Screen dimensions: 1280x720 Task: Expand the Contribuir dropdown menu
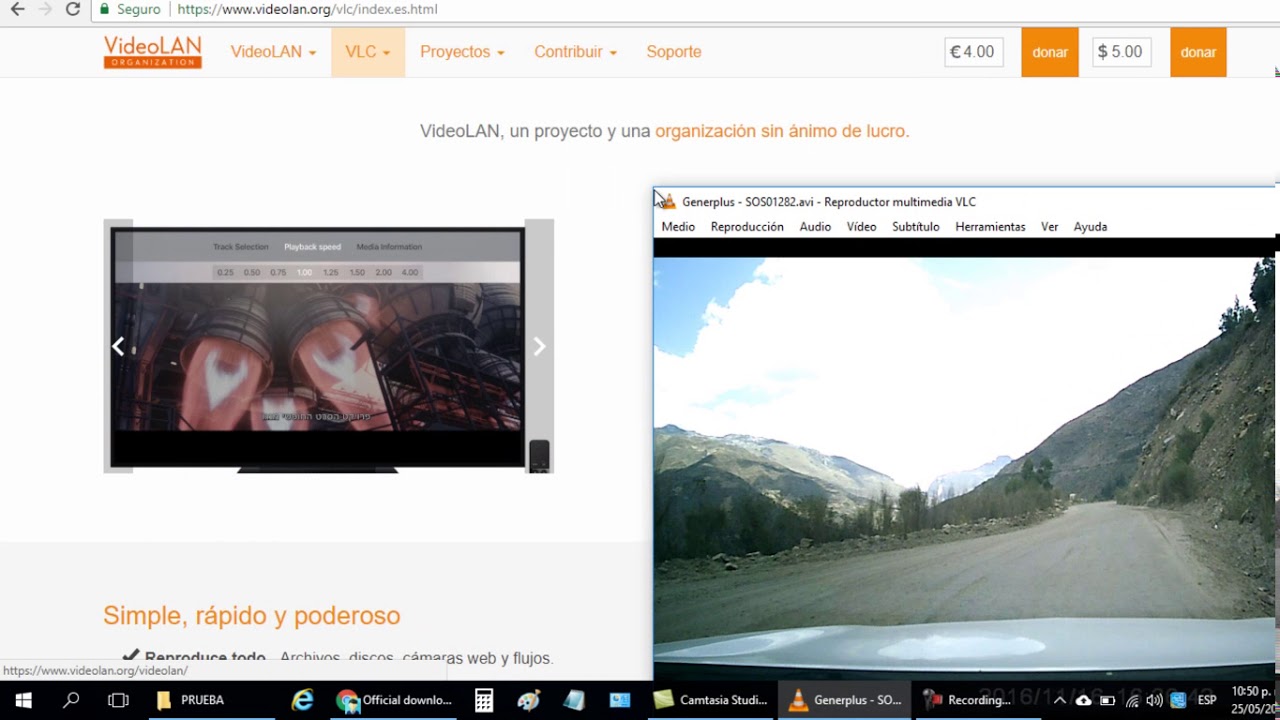[575, 52]
